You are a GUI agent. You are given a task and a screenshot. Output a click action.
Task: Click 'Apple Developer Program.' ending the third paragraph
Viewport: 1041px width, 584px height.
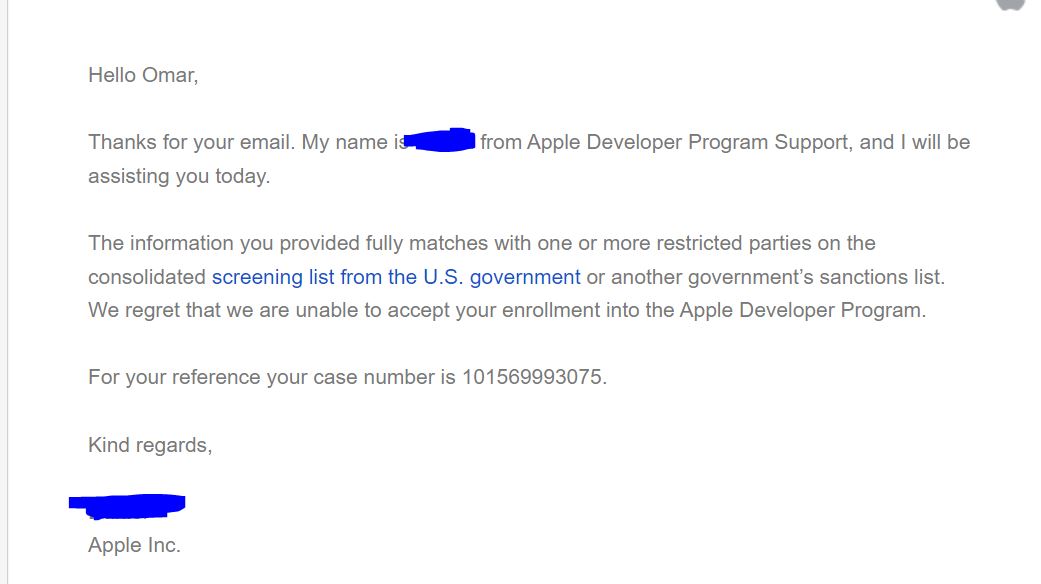click(803, 310)
